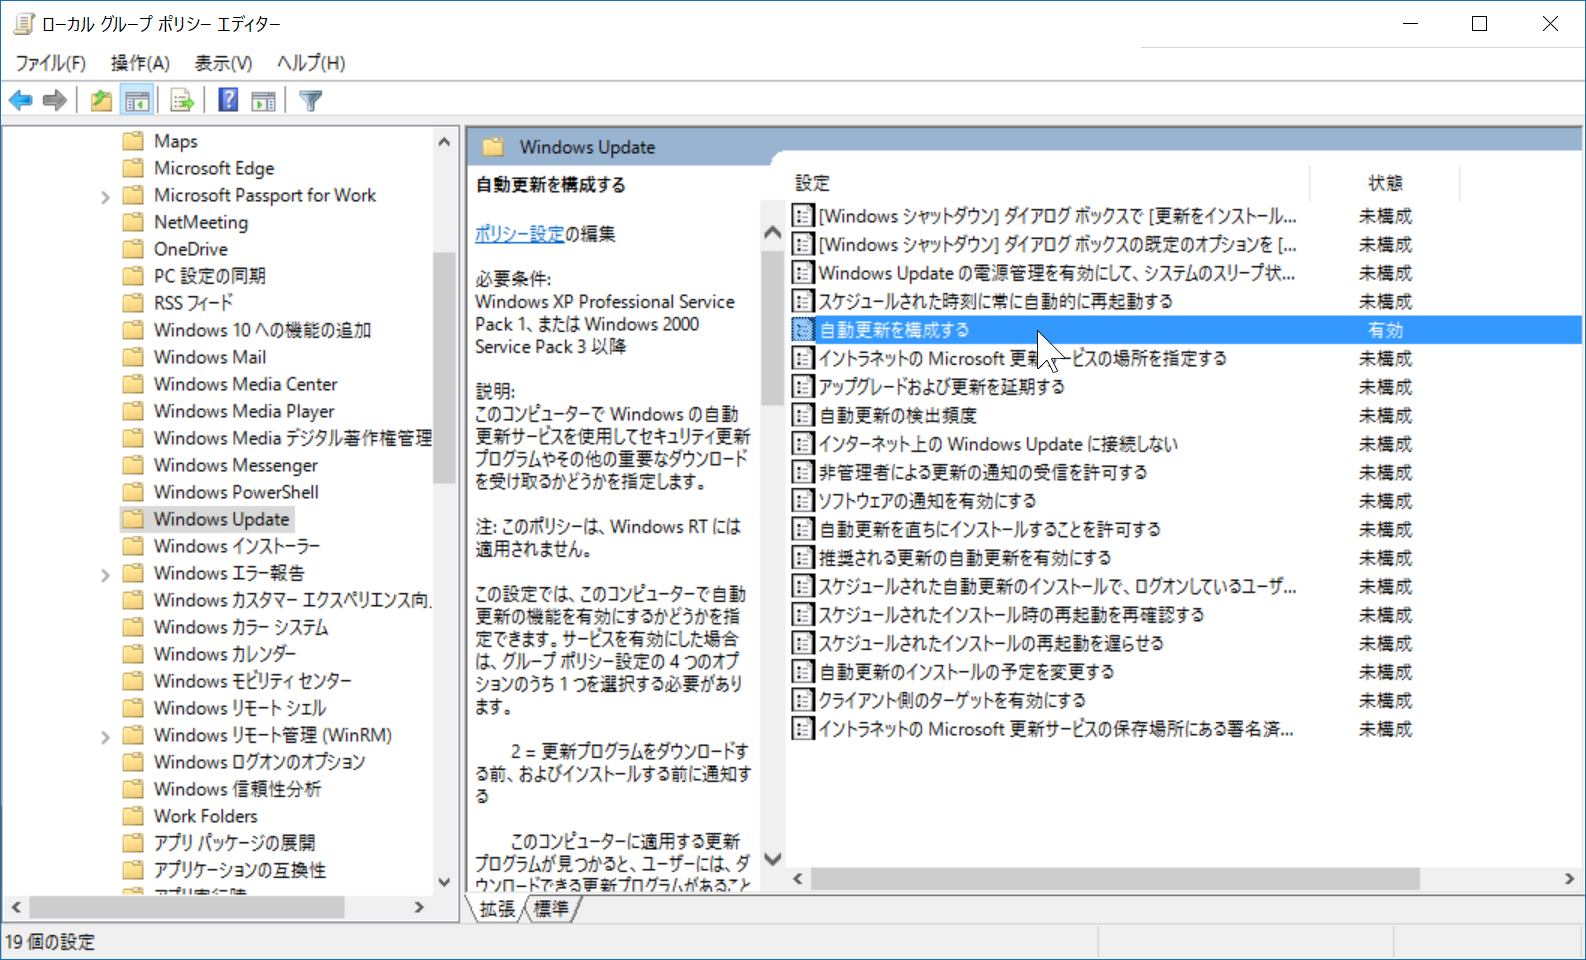Select Windows Update in the tree
Screen dimensions: 1586x960
(221, 519)
